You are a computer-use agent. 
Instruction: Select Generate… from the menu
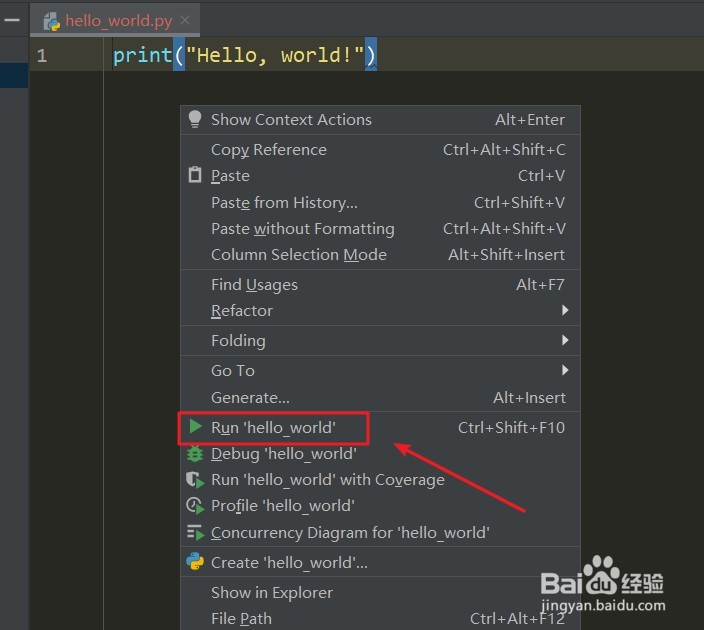point(380,397)
